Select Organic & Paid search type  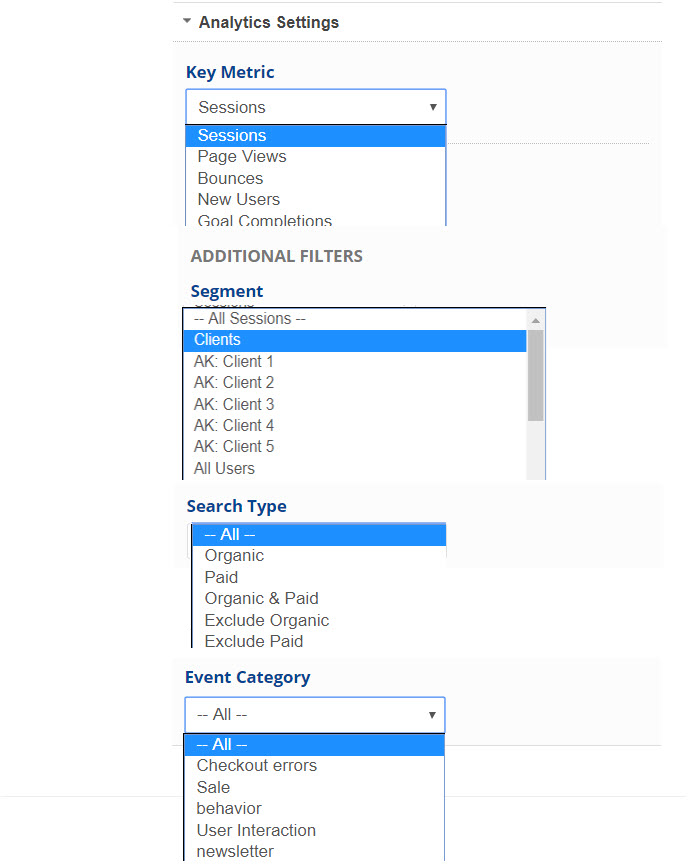click(x=262, y=599)
